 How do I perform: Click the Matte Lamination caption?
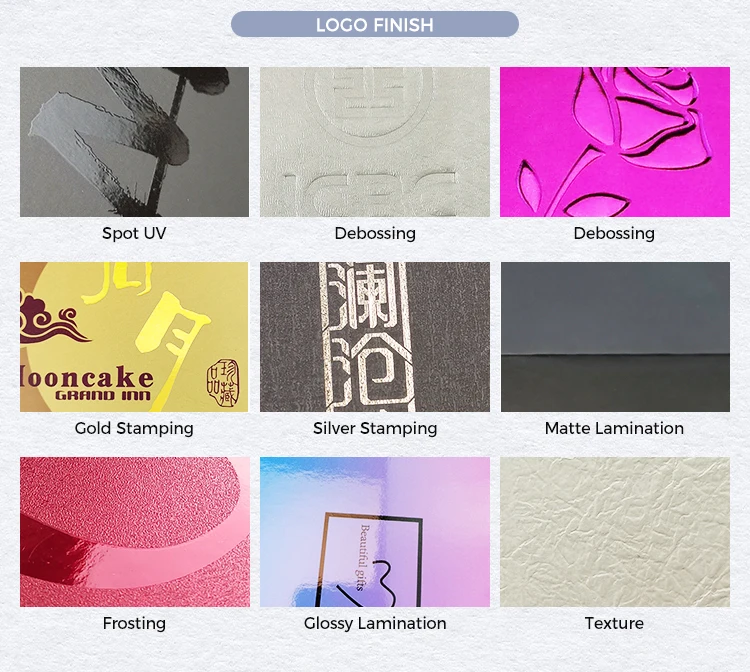pos(614,428)
